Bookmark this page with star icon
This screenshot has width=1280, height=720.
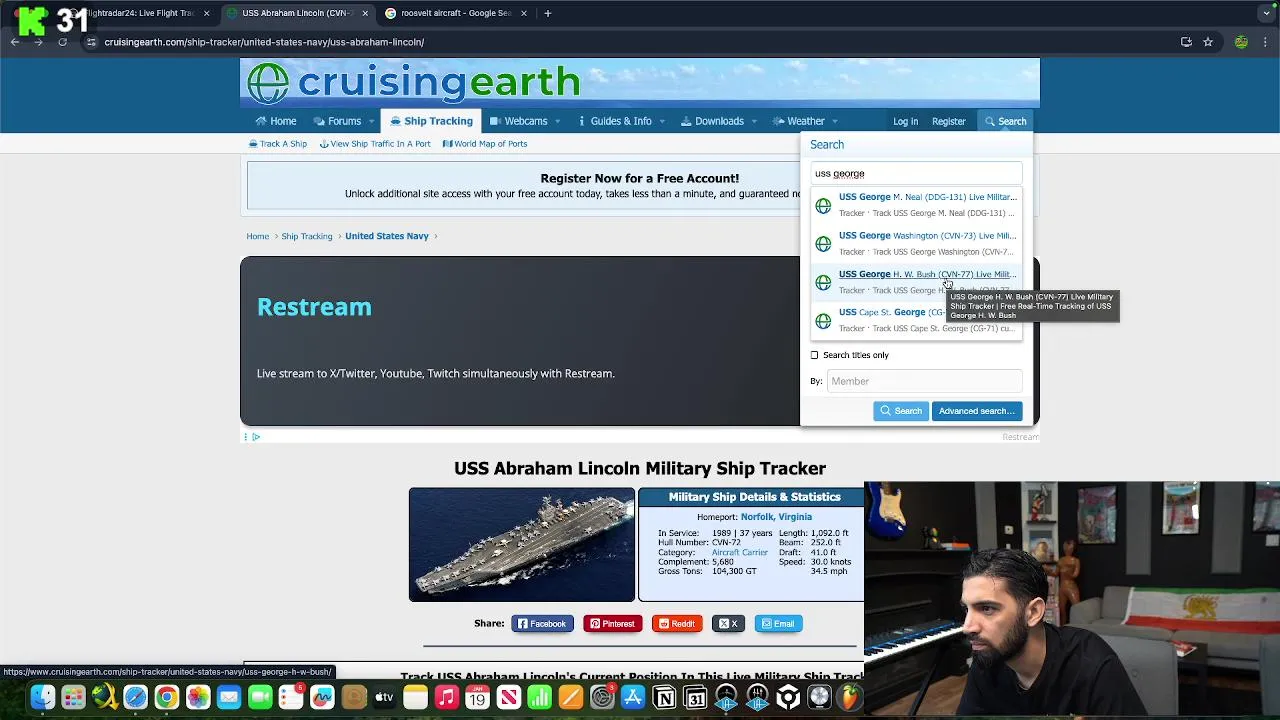pos(1208,42)
